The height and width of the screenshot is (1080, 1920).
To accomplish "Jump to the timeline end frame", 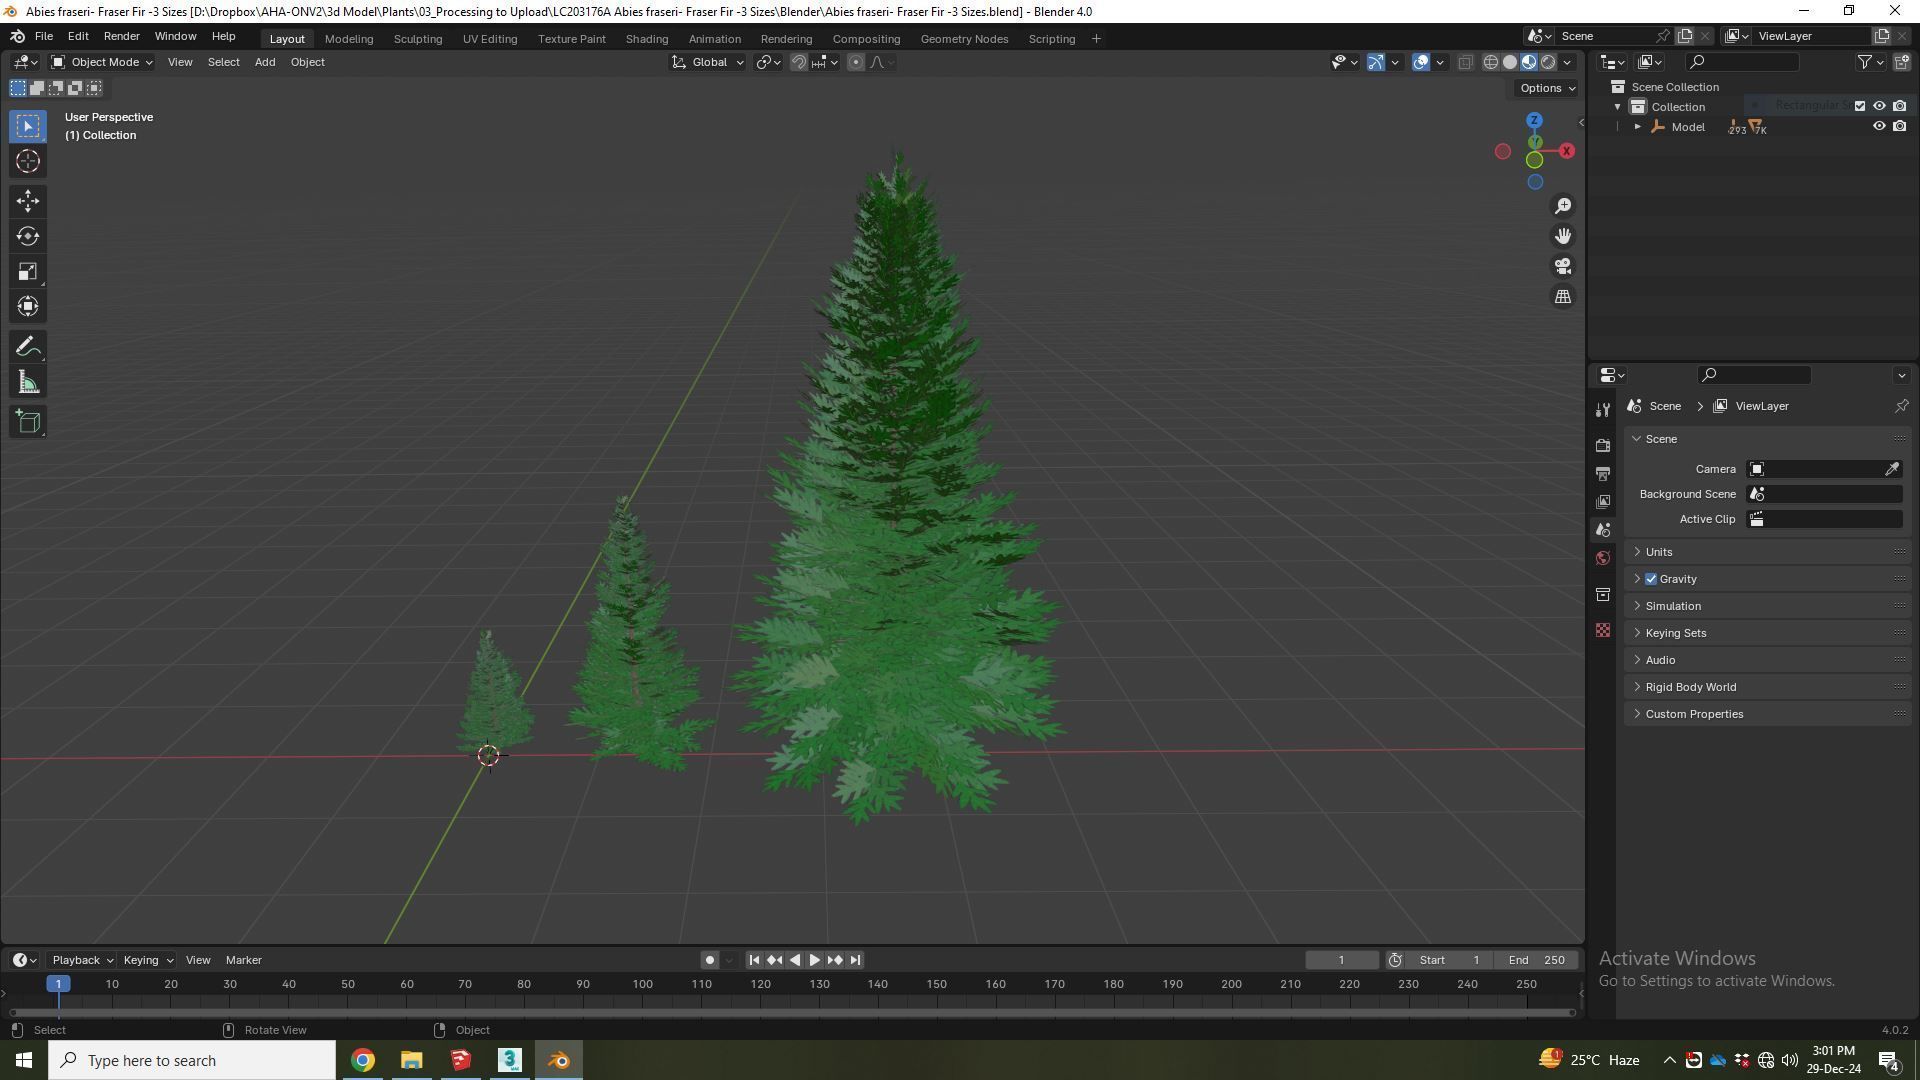I will pyautogui.click(x=855, y=960).
